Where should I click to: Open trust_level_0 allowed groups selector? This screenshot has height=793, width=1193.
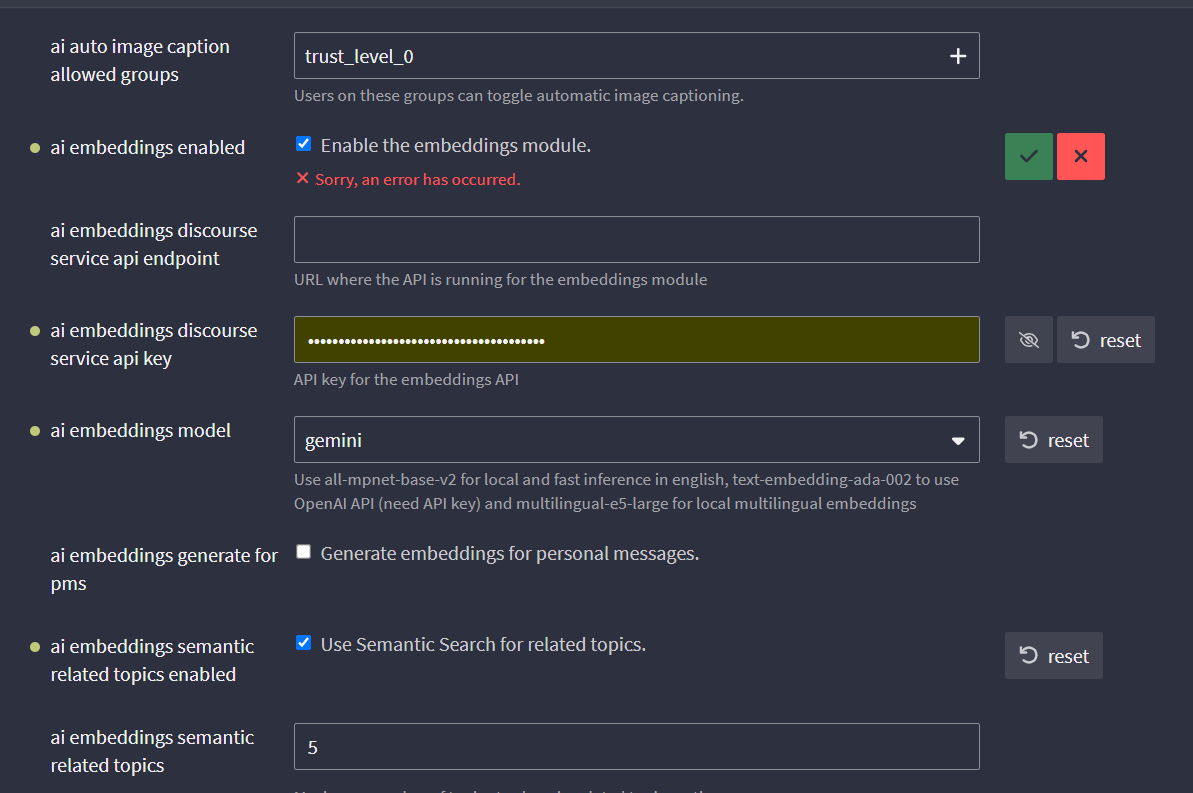click(637, 56)
